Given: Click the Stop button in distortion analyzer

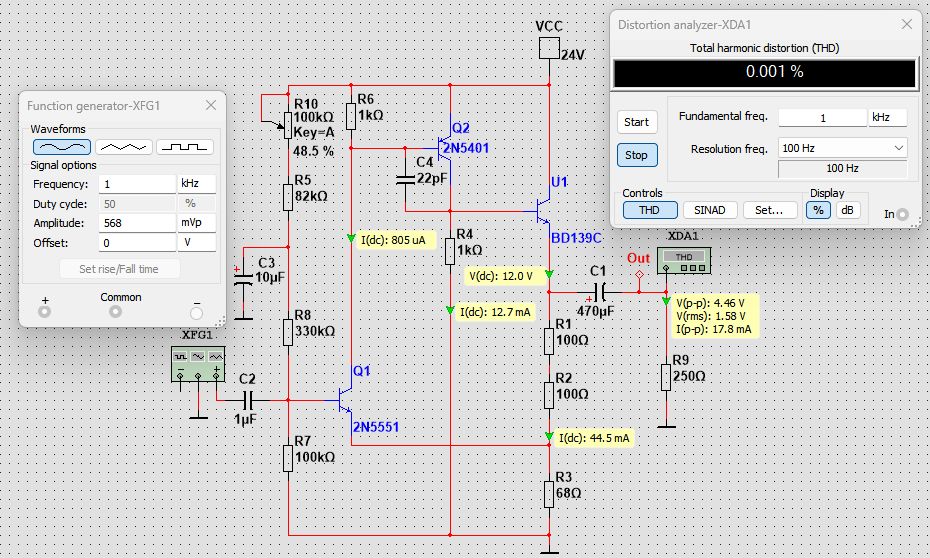Looking at the screenshot, I should click(x=636, y=155).
